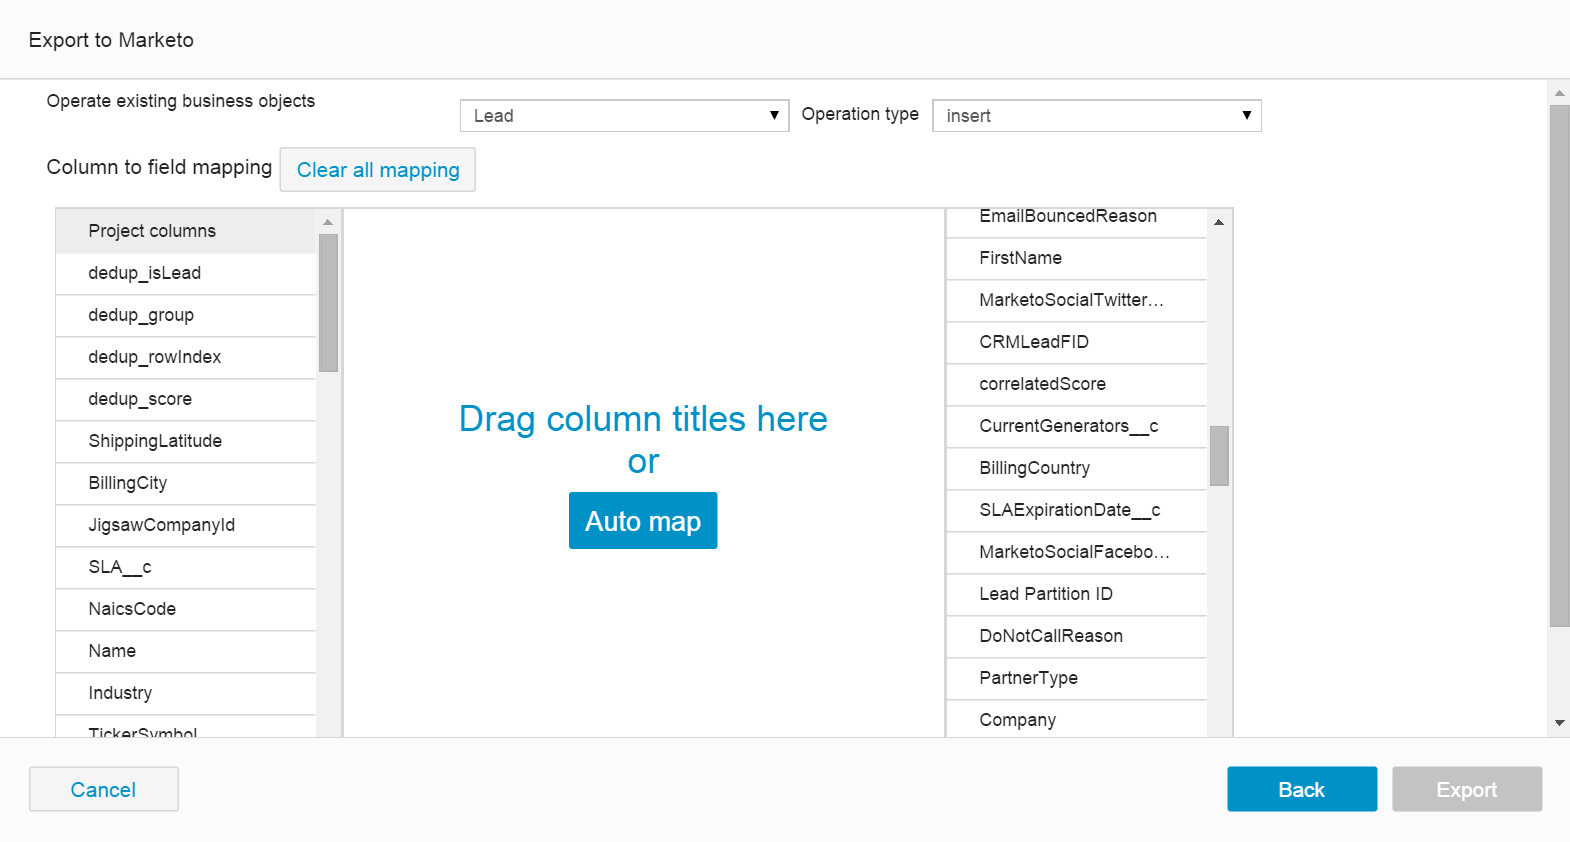This screenshot has width=1570, height=842.
Task: Click the dialog scrollbar down arrow
Action: 1559,722
